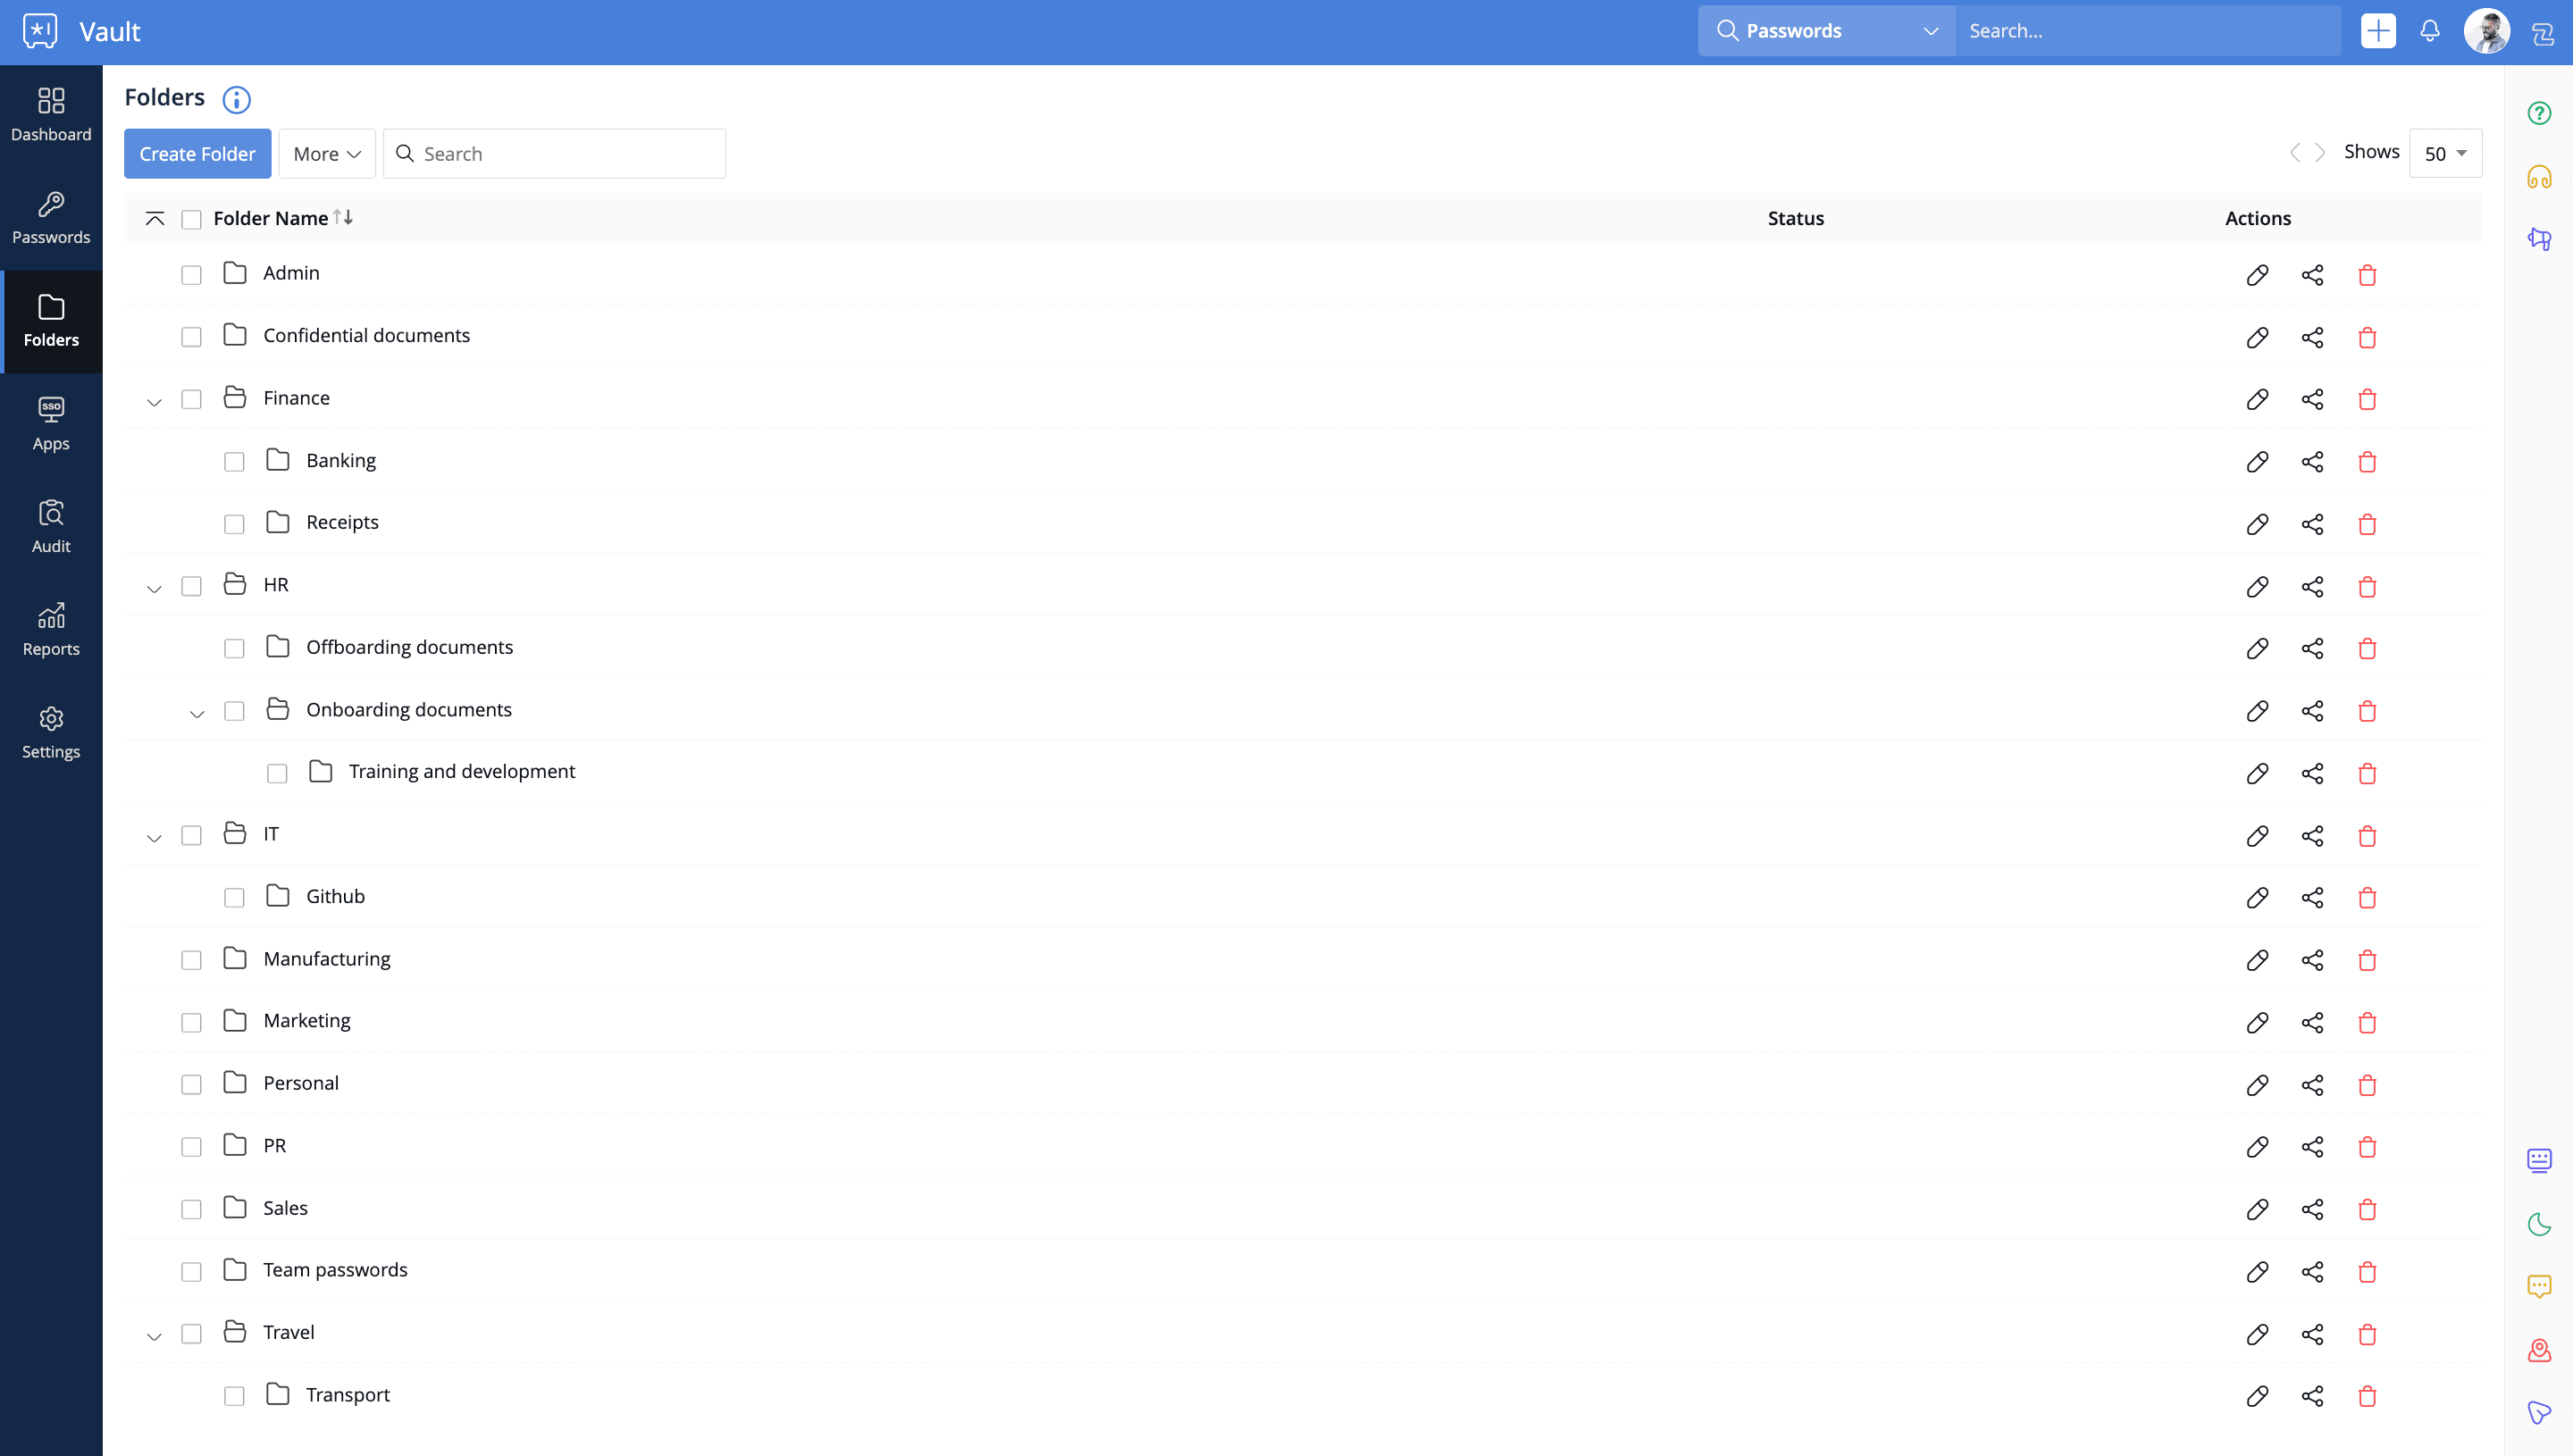
Task: Open the notifications bell icon
Action: (x=2429, y=31)
